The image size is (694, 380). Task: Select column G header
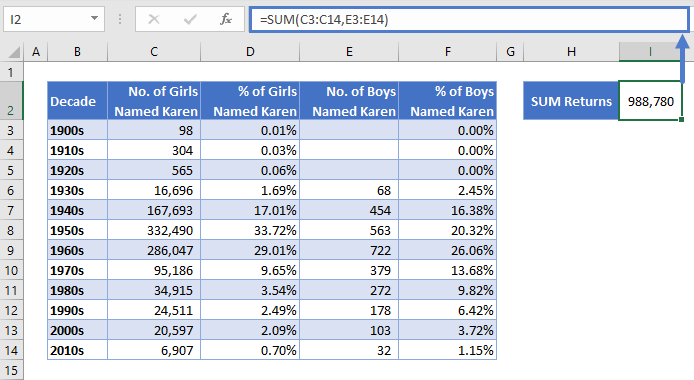pos(510,52)
